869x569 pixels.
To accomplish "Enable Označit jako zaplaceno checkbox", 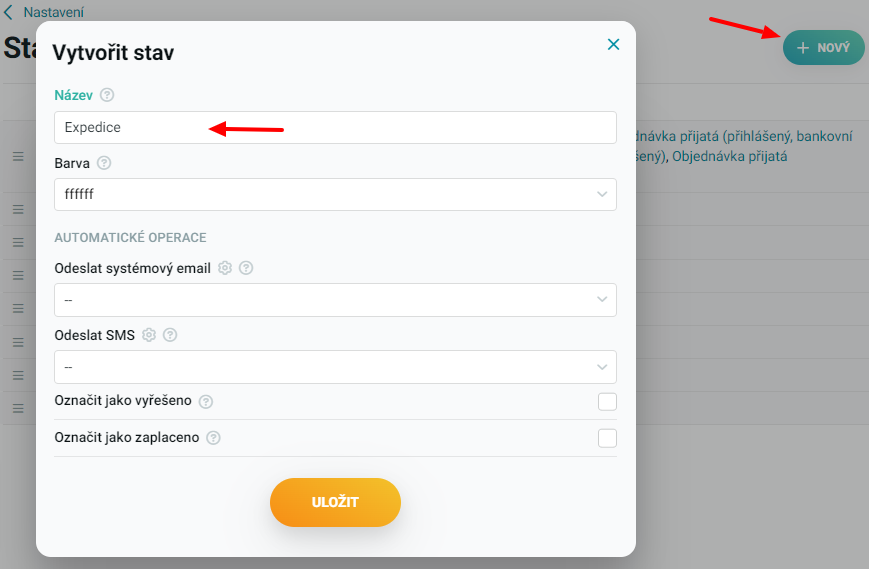I will tap(607, 438).
